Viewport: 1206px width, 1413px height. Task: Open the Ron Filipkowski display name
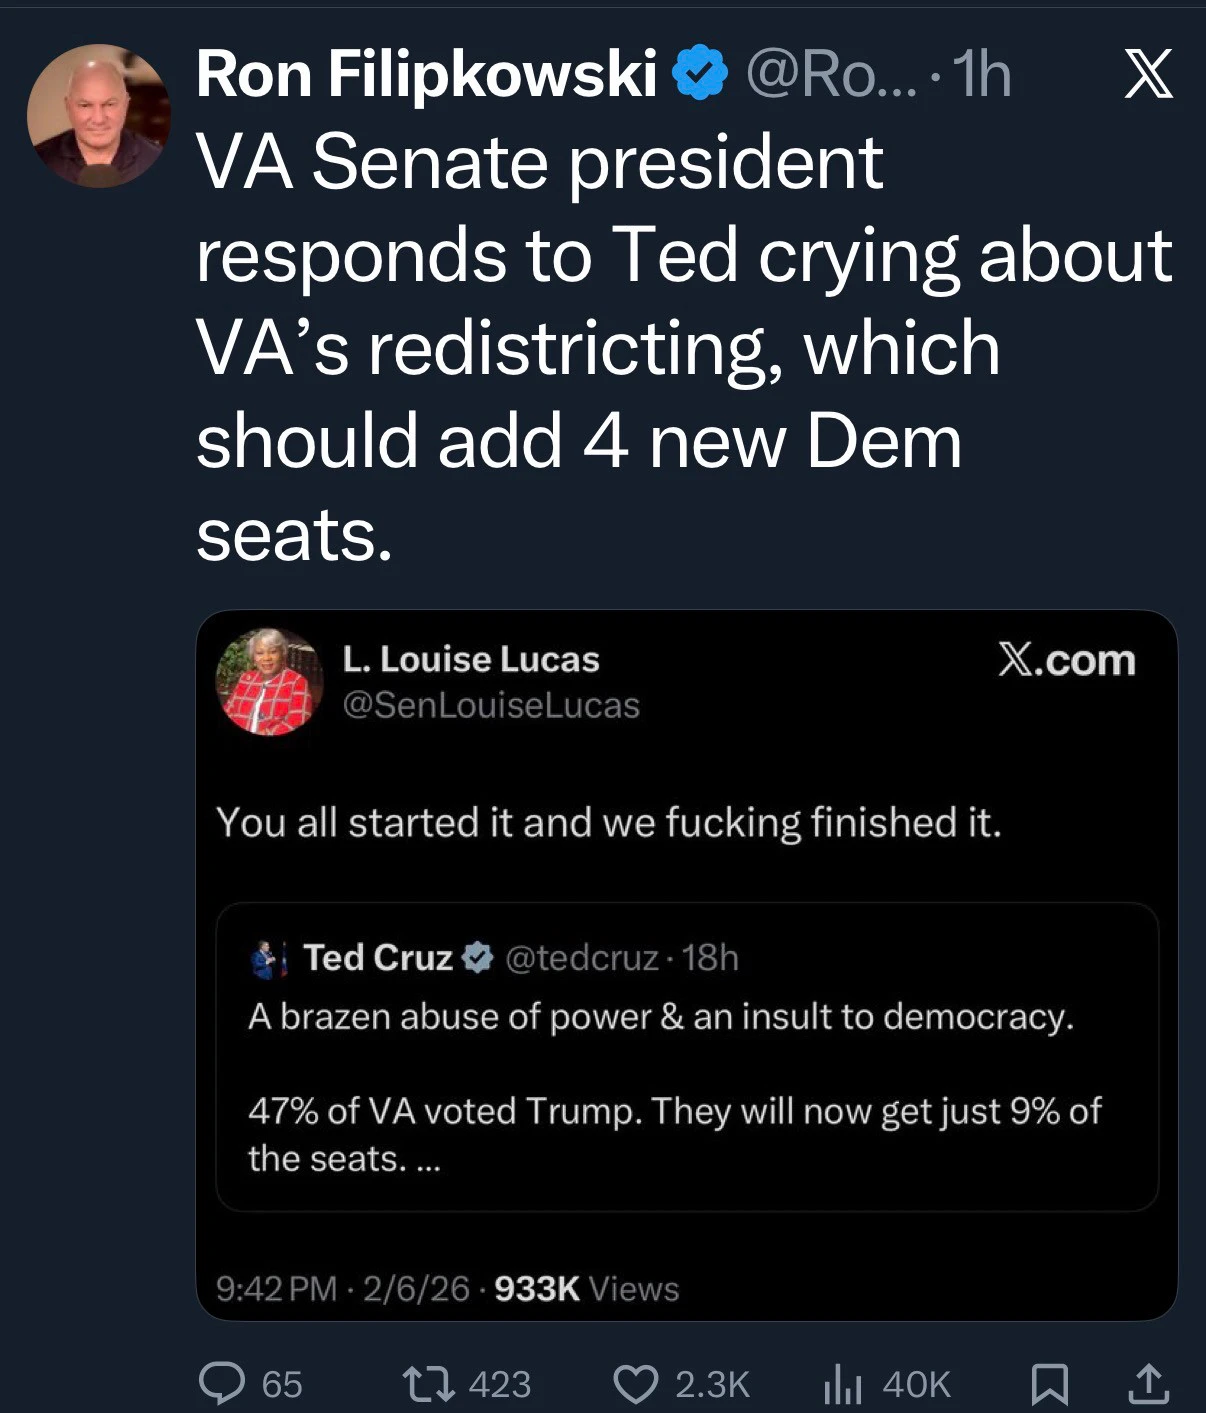426,74
